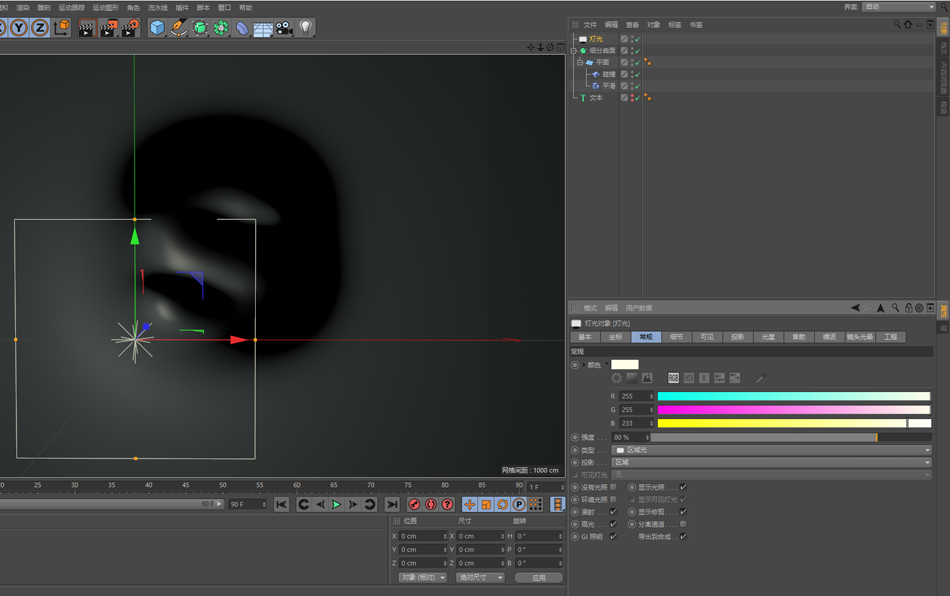Click the render to picture viewer icon
Image resolution: width=950 pixels, height=596 pixels.
click(108, 28)
